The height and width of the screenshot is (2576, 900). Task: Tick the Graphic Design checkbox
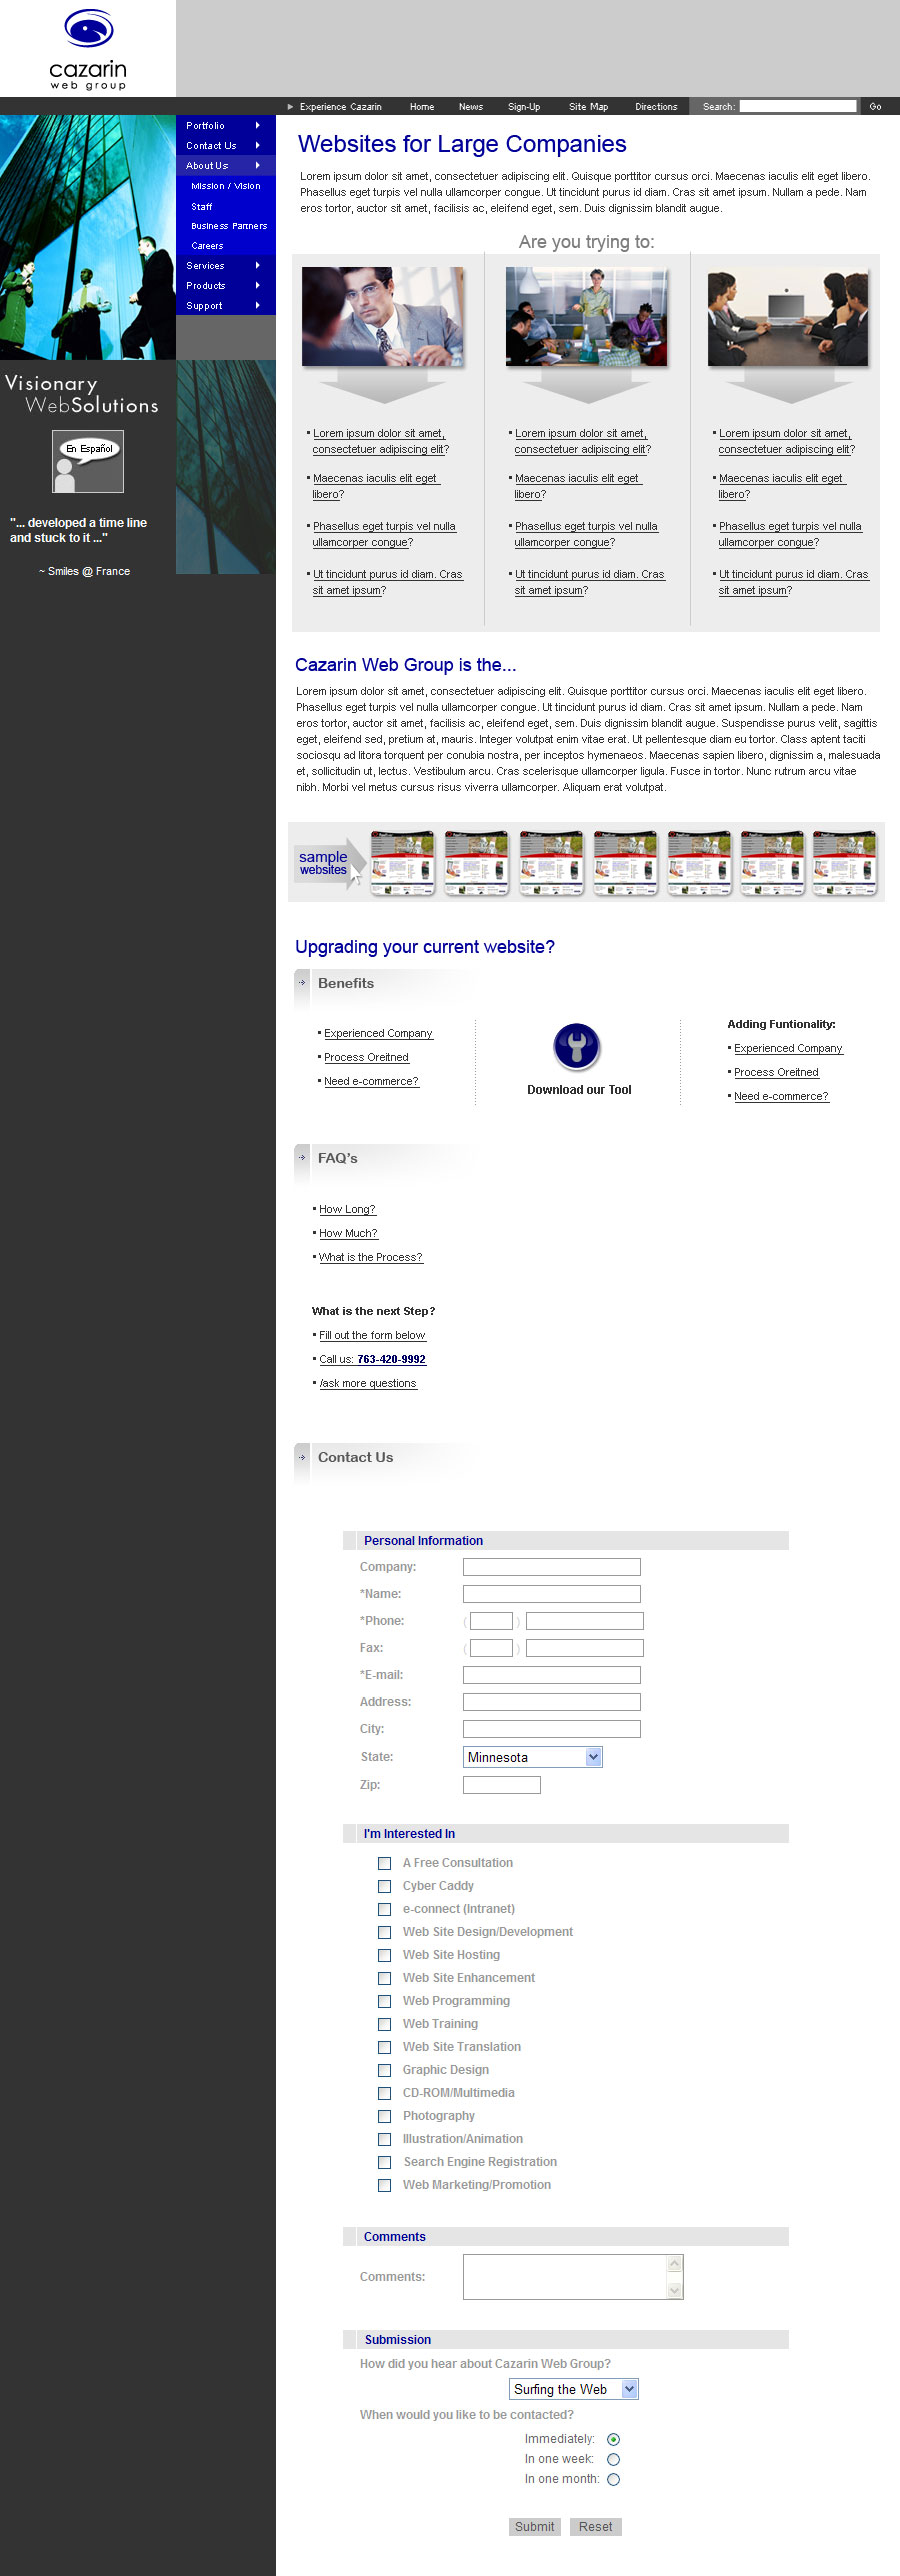pos(384,2070)
